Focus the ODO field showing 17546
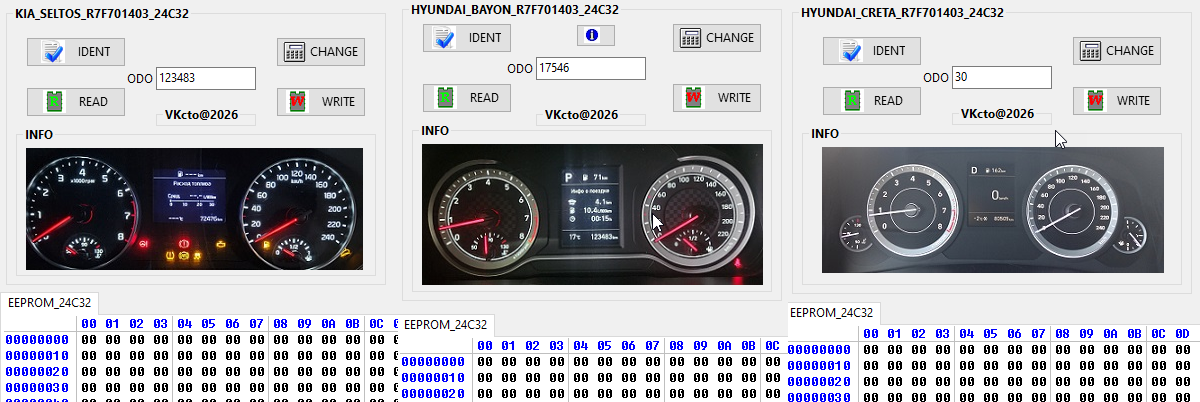The height and width of the screenshot is (402, 1200). (590, 68)
